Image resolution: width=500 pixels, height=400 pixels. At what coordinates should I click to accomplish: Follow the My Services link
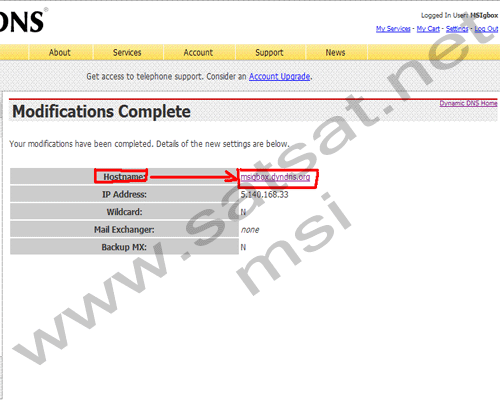click(x=393, y=29)
